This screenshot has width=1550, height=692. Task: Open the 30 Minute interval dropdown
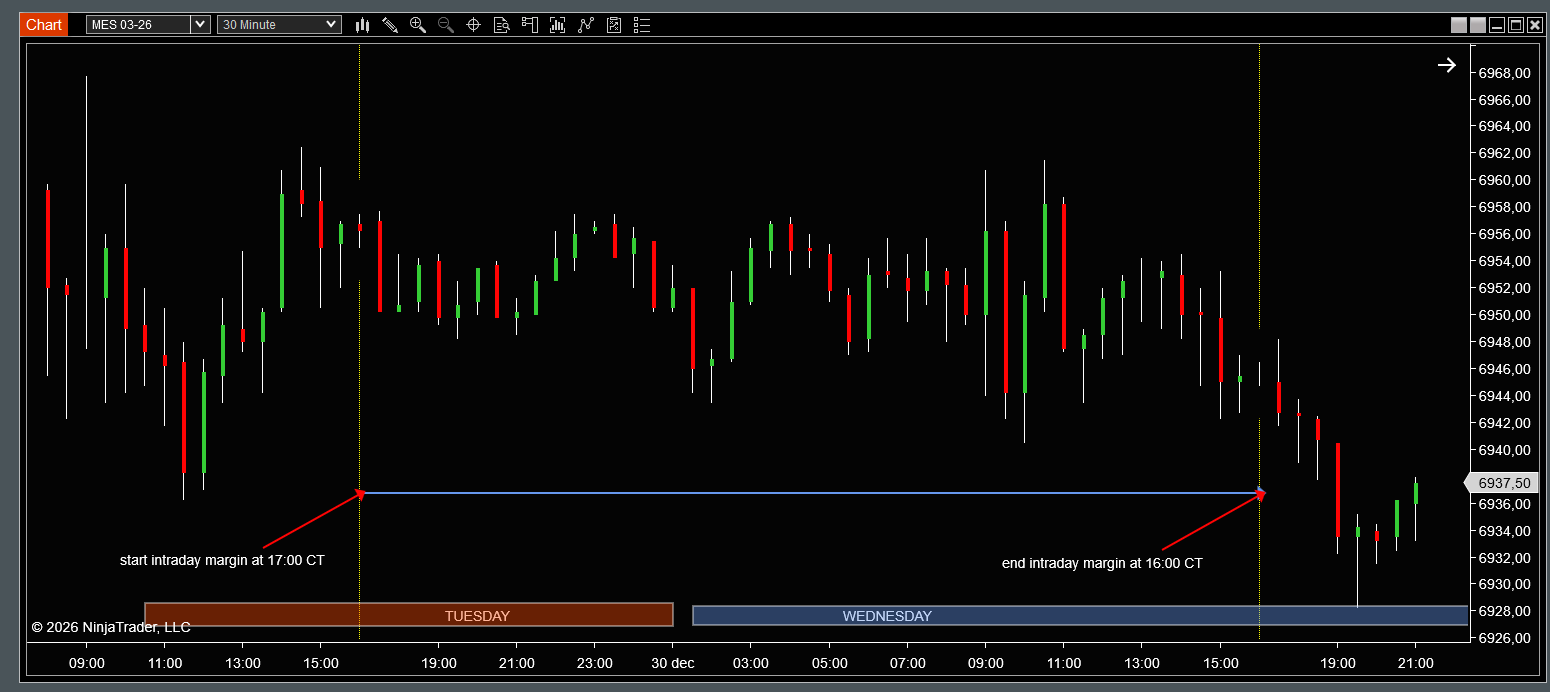(279, 24)
